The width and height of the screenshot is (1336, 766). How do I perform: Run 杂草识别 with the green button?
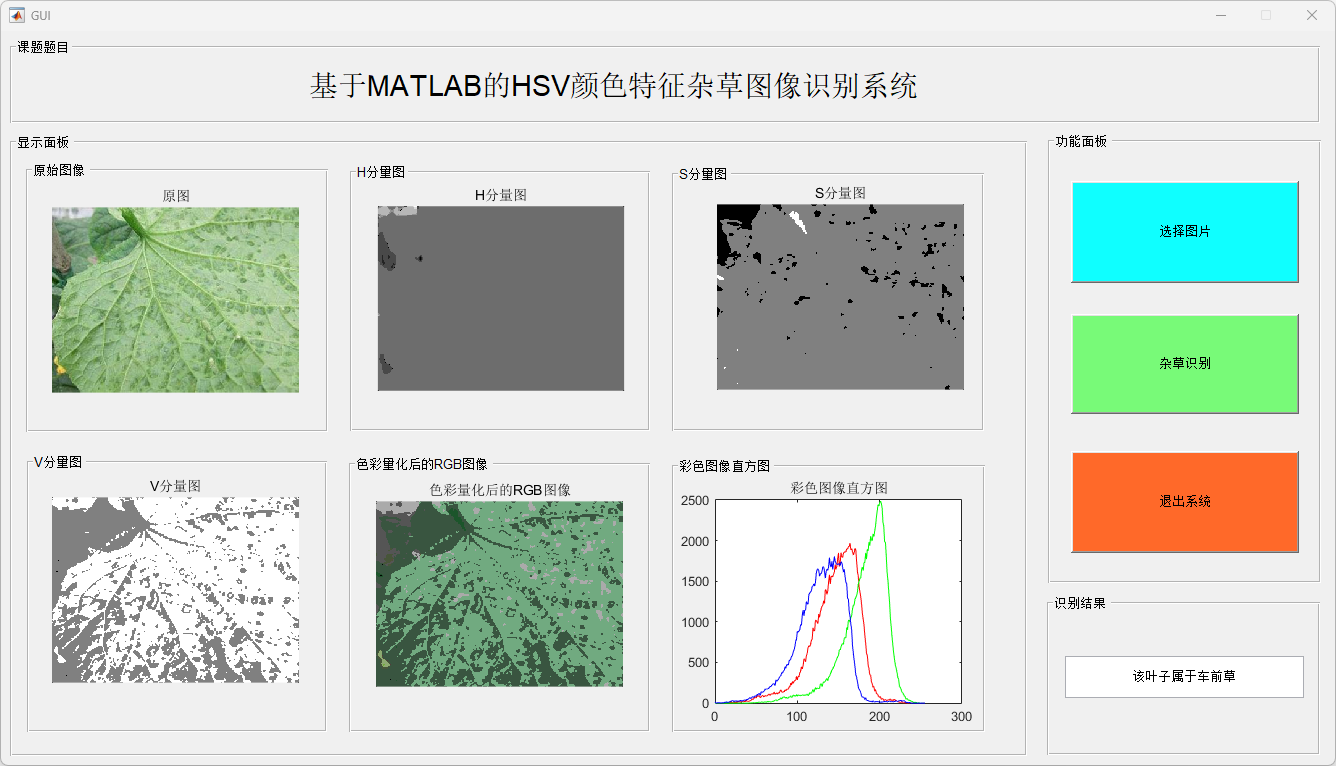(1185, 364)
